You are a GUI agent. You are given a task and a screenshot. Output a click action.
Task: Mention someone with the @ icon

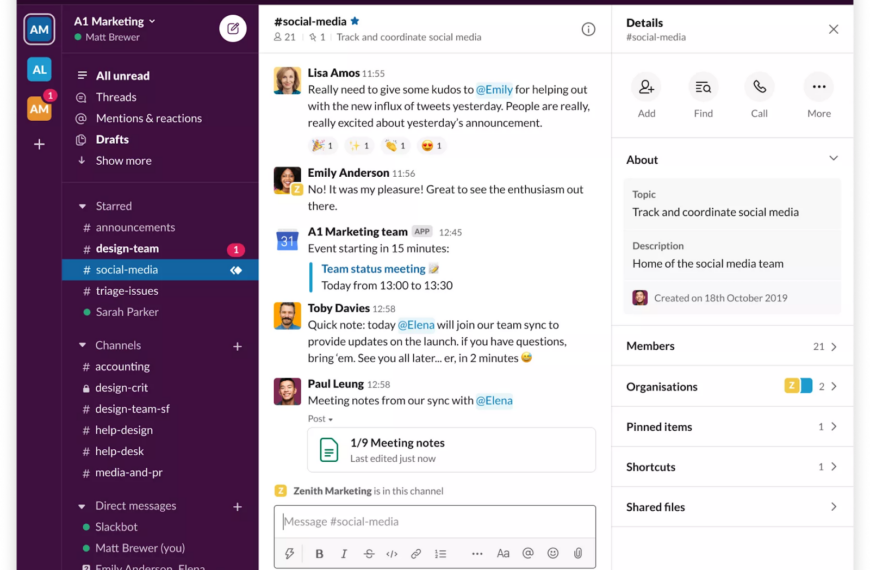[x=528, y=553]
